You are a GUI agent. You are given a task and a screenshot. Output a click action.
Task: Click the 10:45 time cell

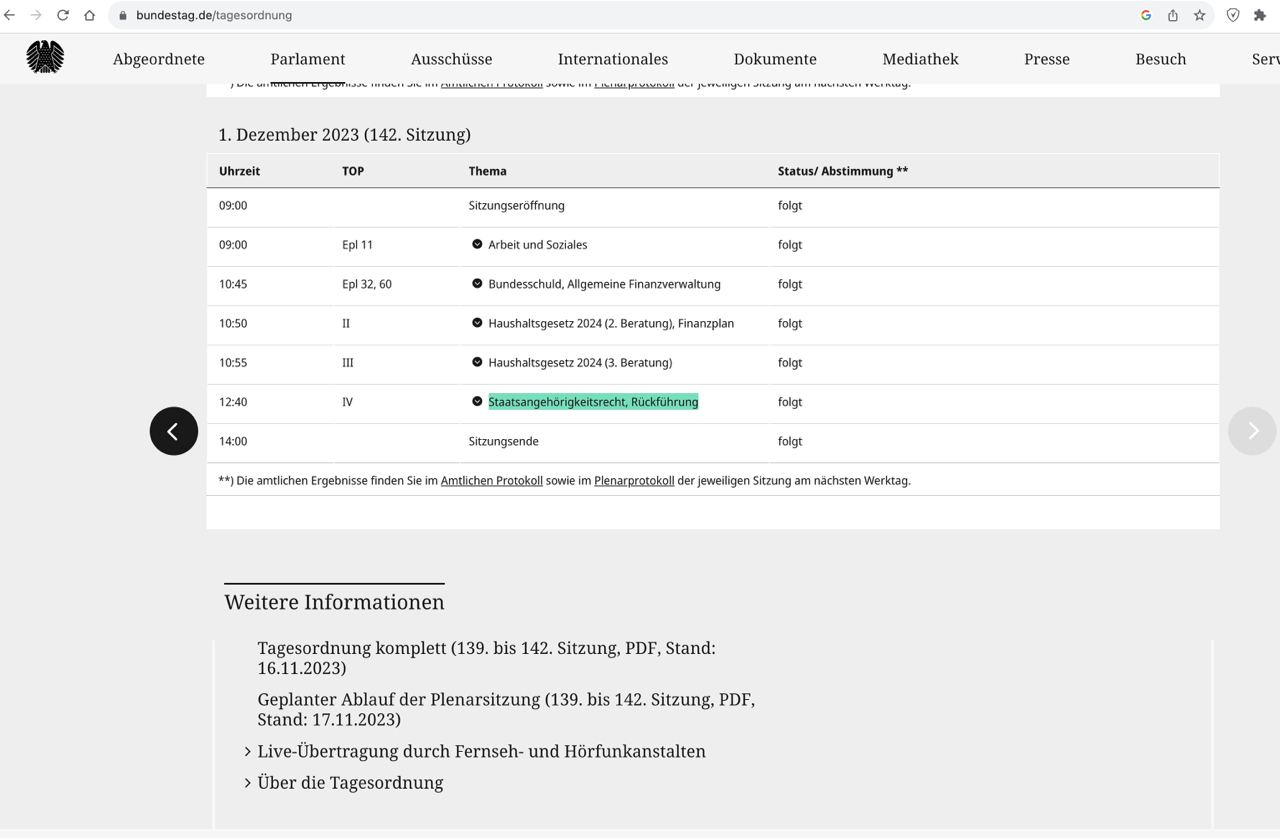pyautogui.click(x=233, y=284)
